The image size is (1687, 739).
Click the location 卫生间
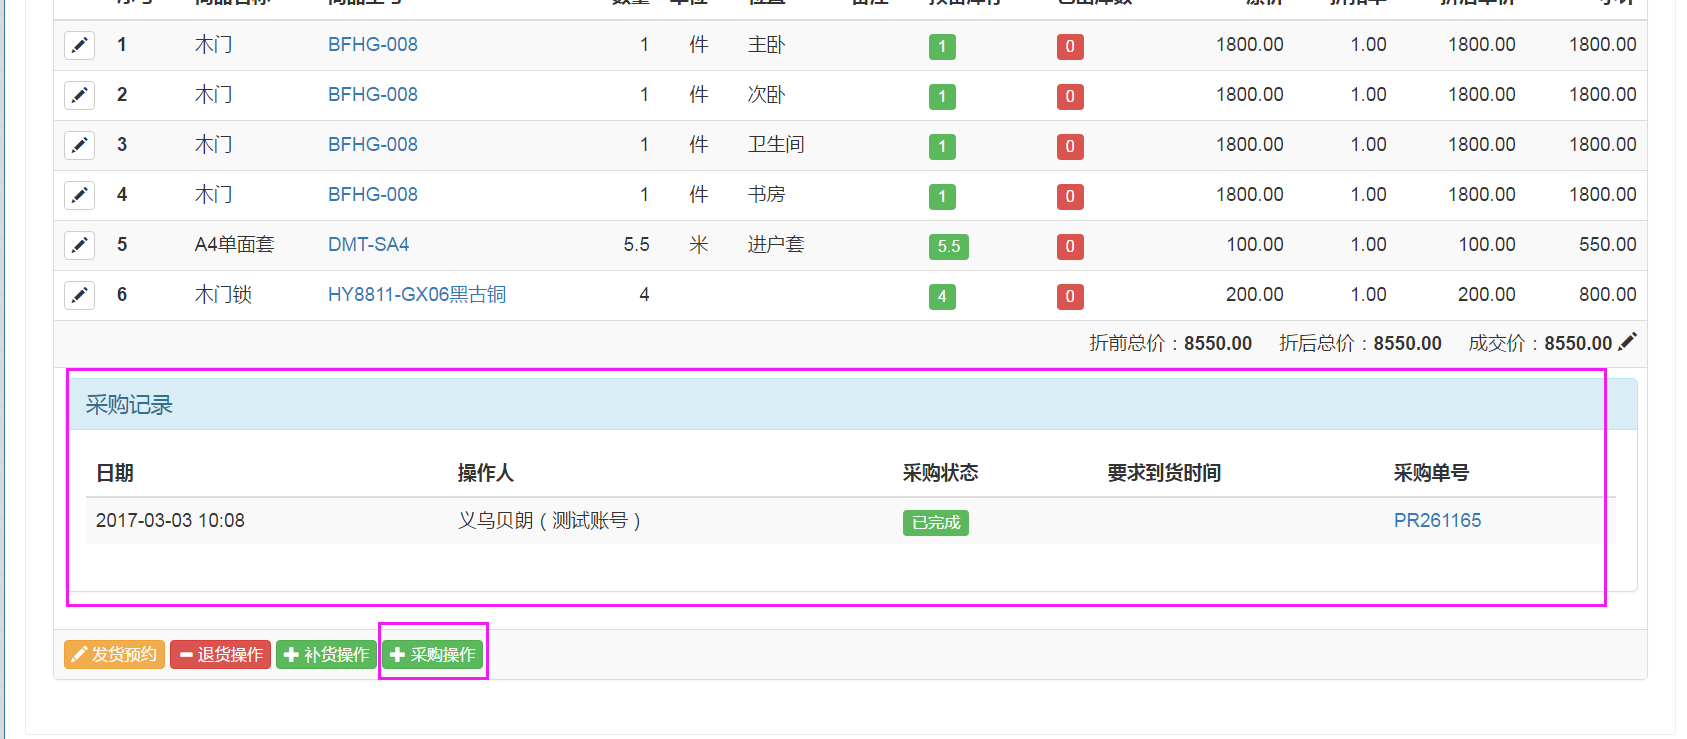click(x=776, y=144)
